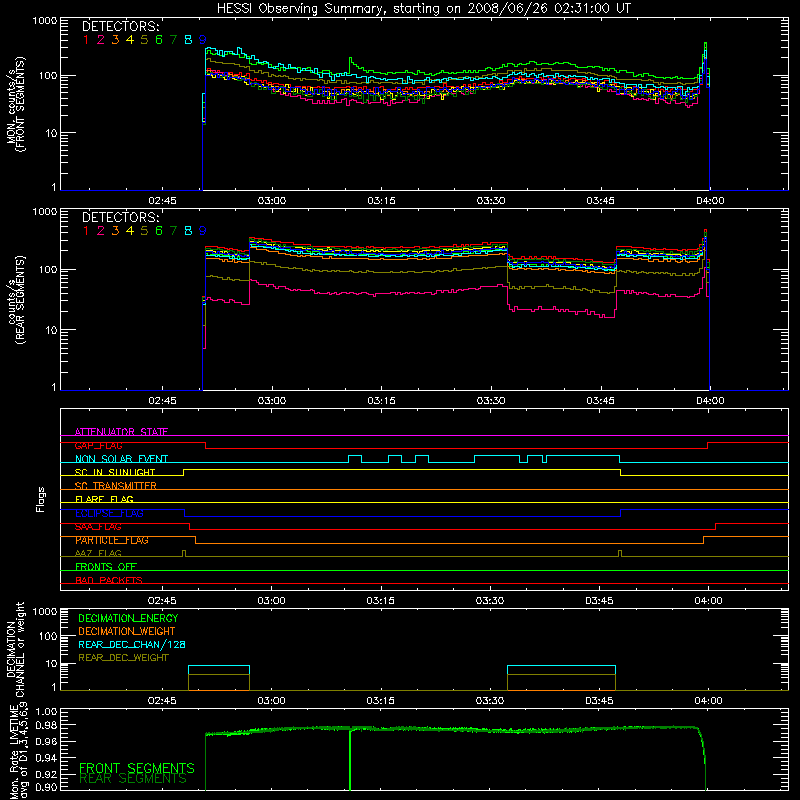Click the FRONTS_OFF flag label
Image resolution: width=800 pixels, height=800 pixels.
pos(106,567)
